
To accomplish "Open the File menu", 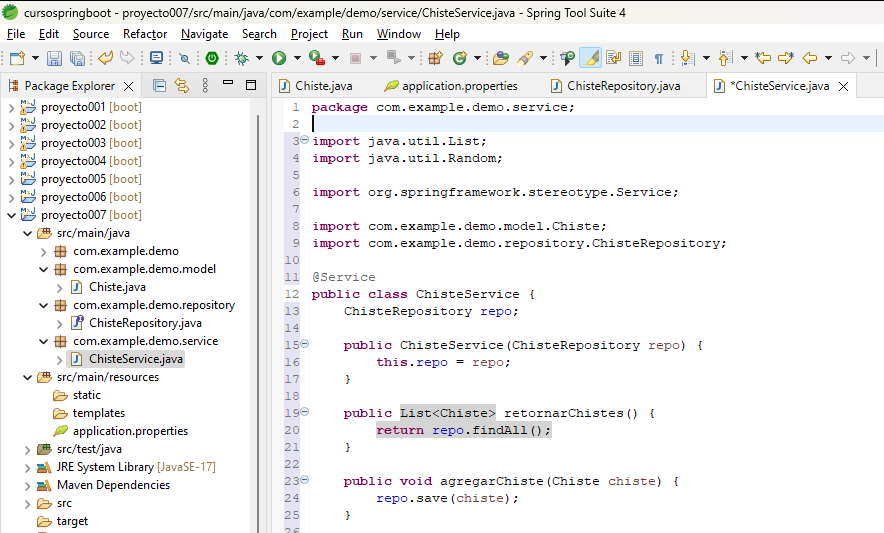I will coord(16,34).
